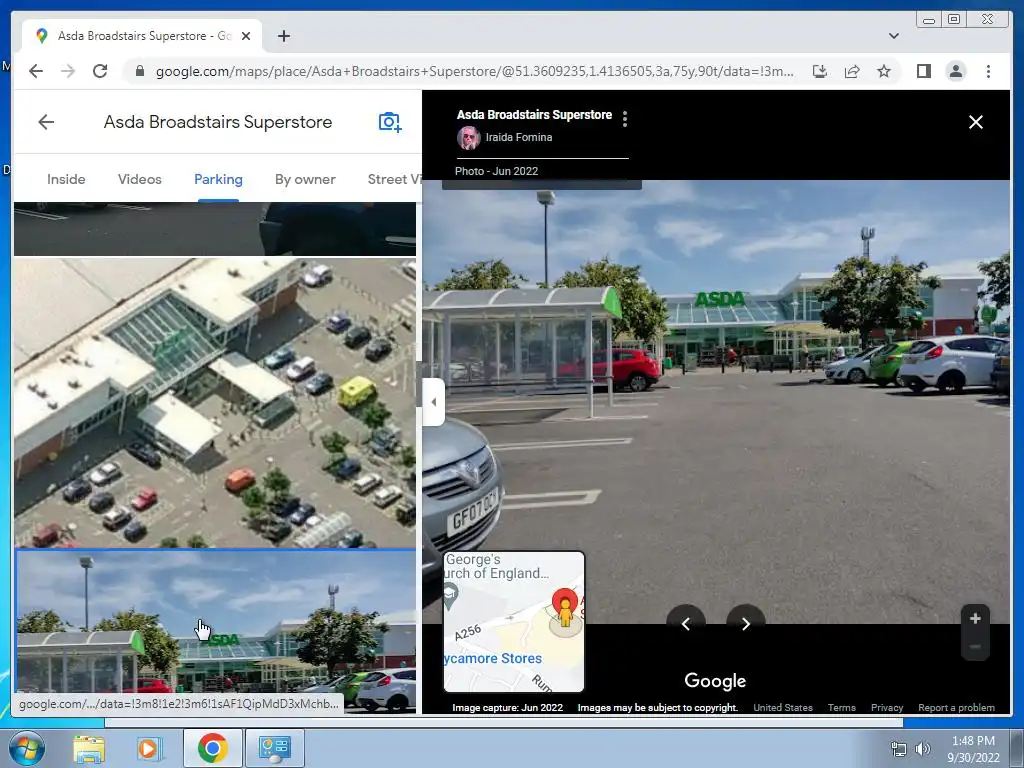Click the taskbar clock showing 1:48 PM
Image resolution: width=1024 pixels, height=768 pixels.
973,748
